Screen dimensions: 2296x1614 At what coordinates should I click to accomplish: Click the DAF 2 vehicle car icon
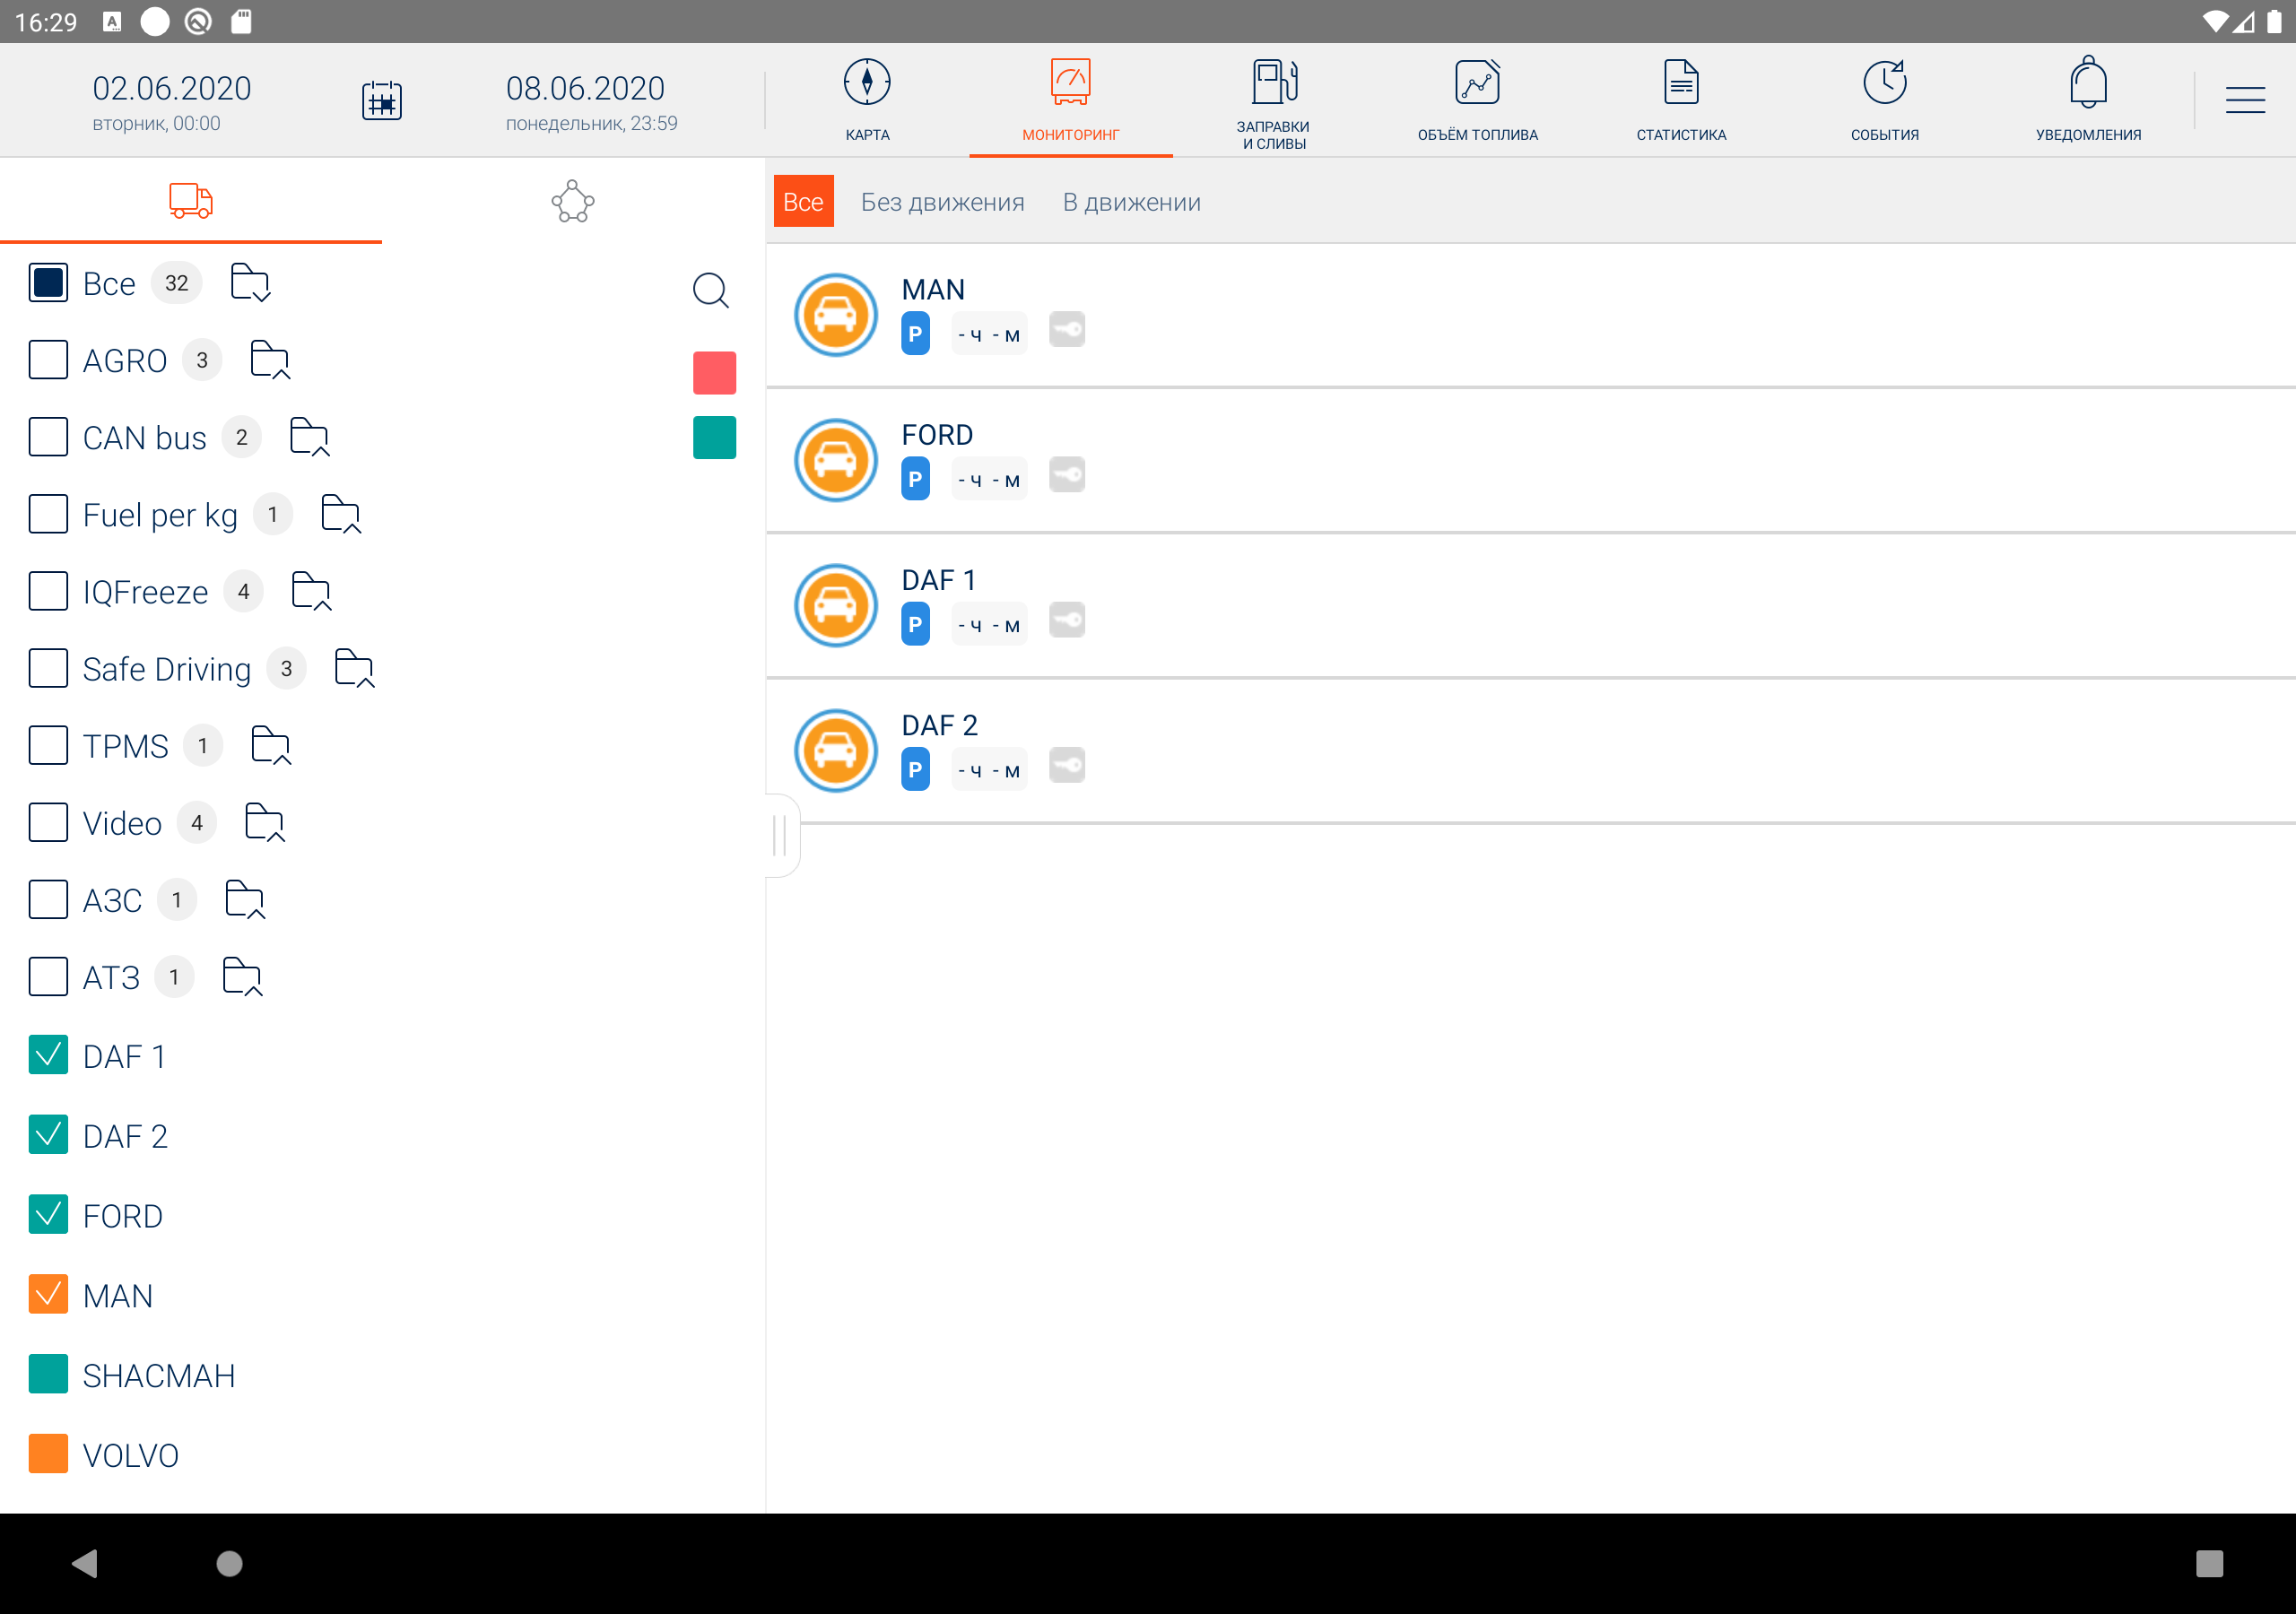(x=835, y=750)
